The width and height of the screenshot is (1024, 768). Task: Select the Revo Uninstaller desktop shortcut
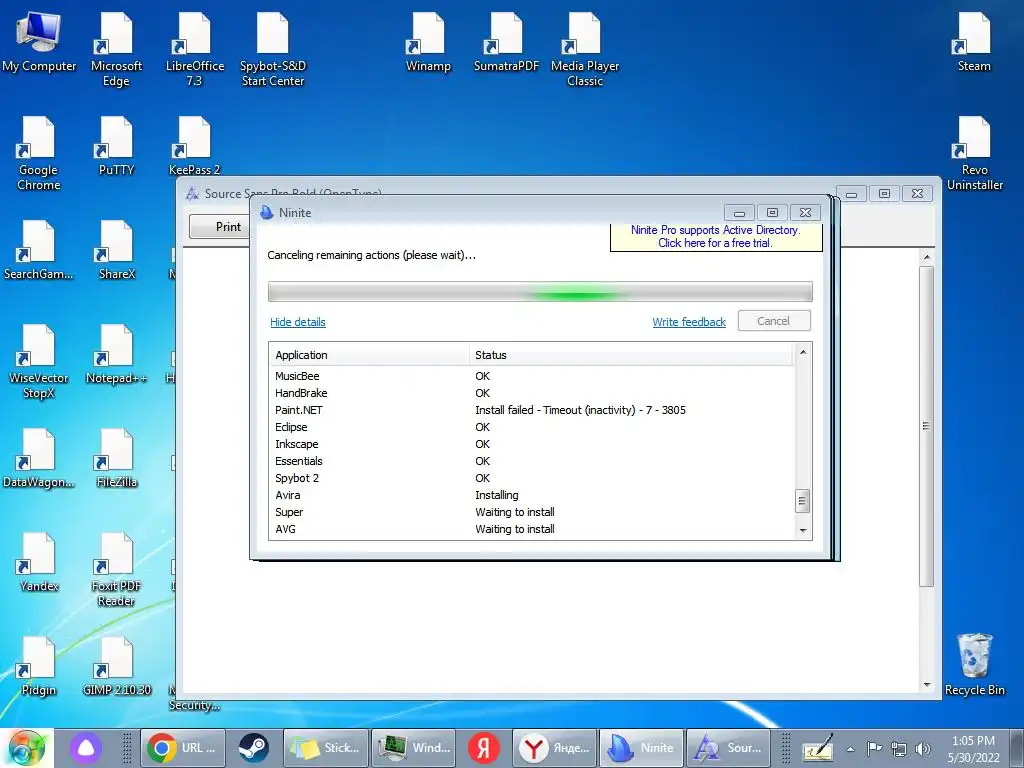[x=974, y=153]
